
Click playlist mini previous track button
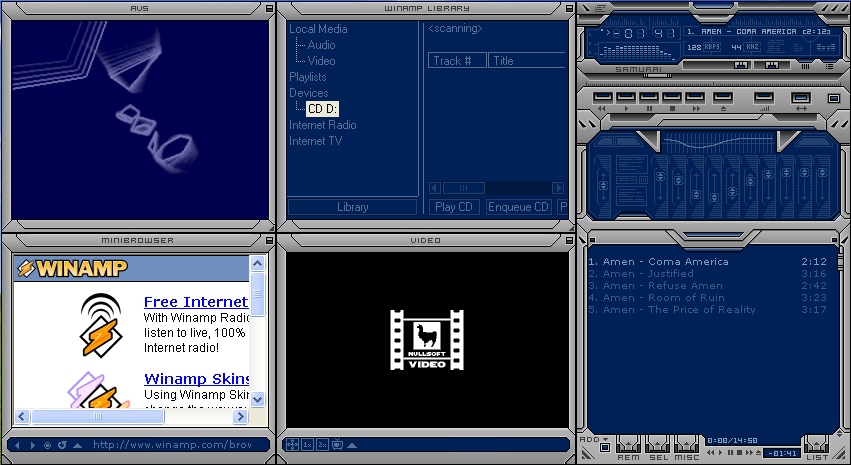click(x=710, y=453)
